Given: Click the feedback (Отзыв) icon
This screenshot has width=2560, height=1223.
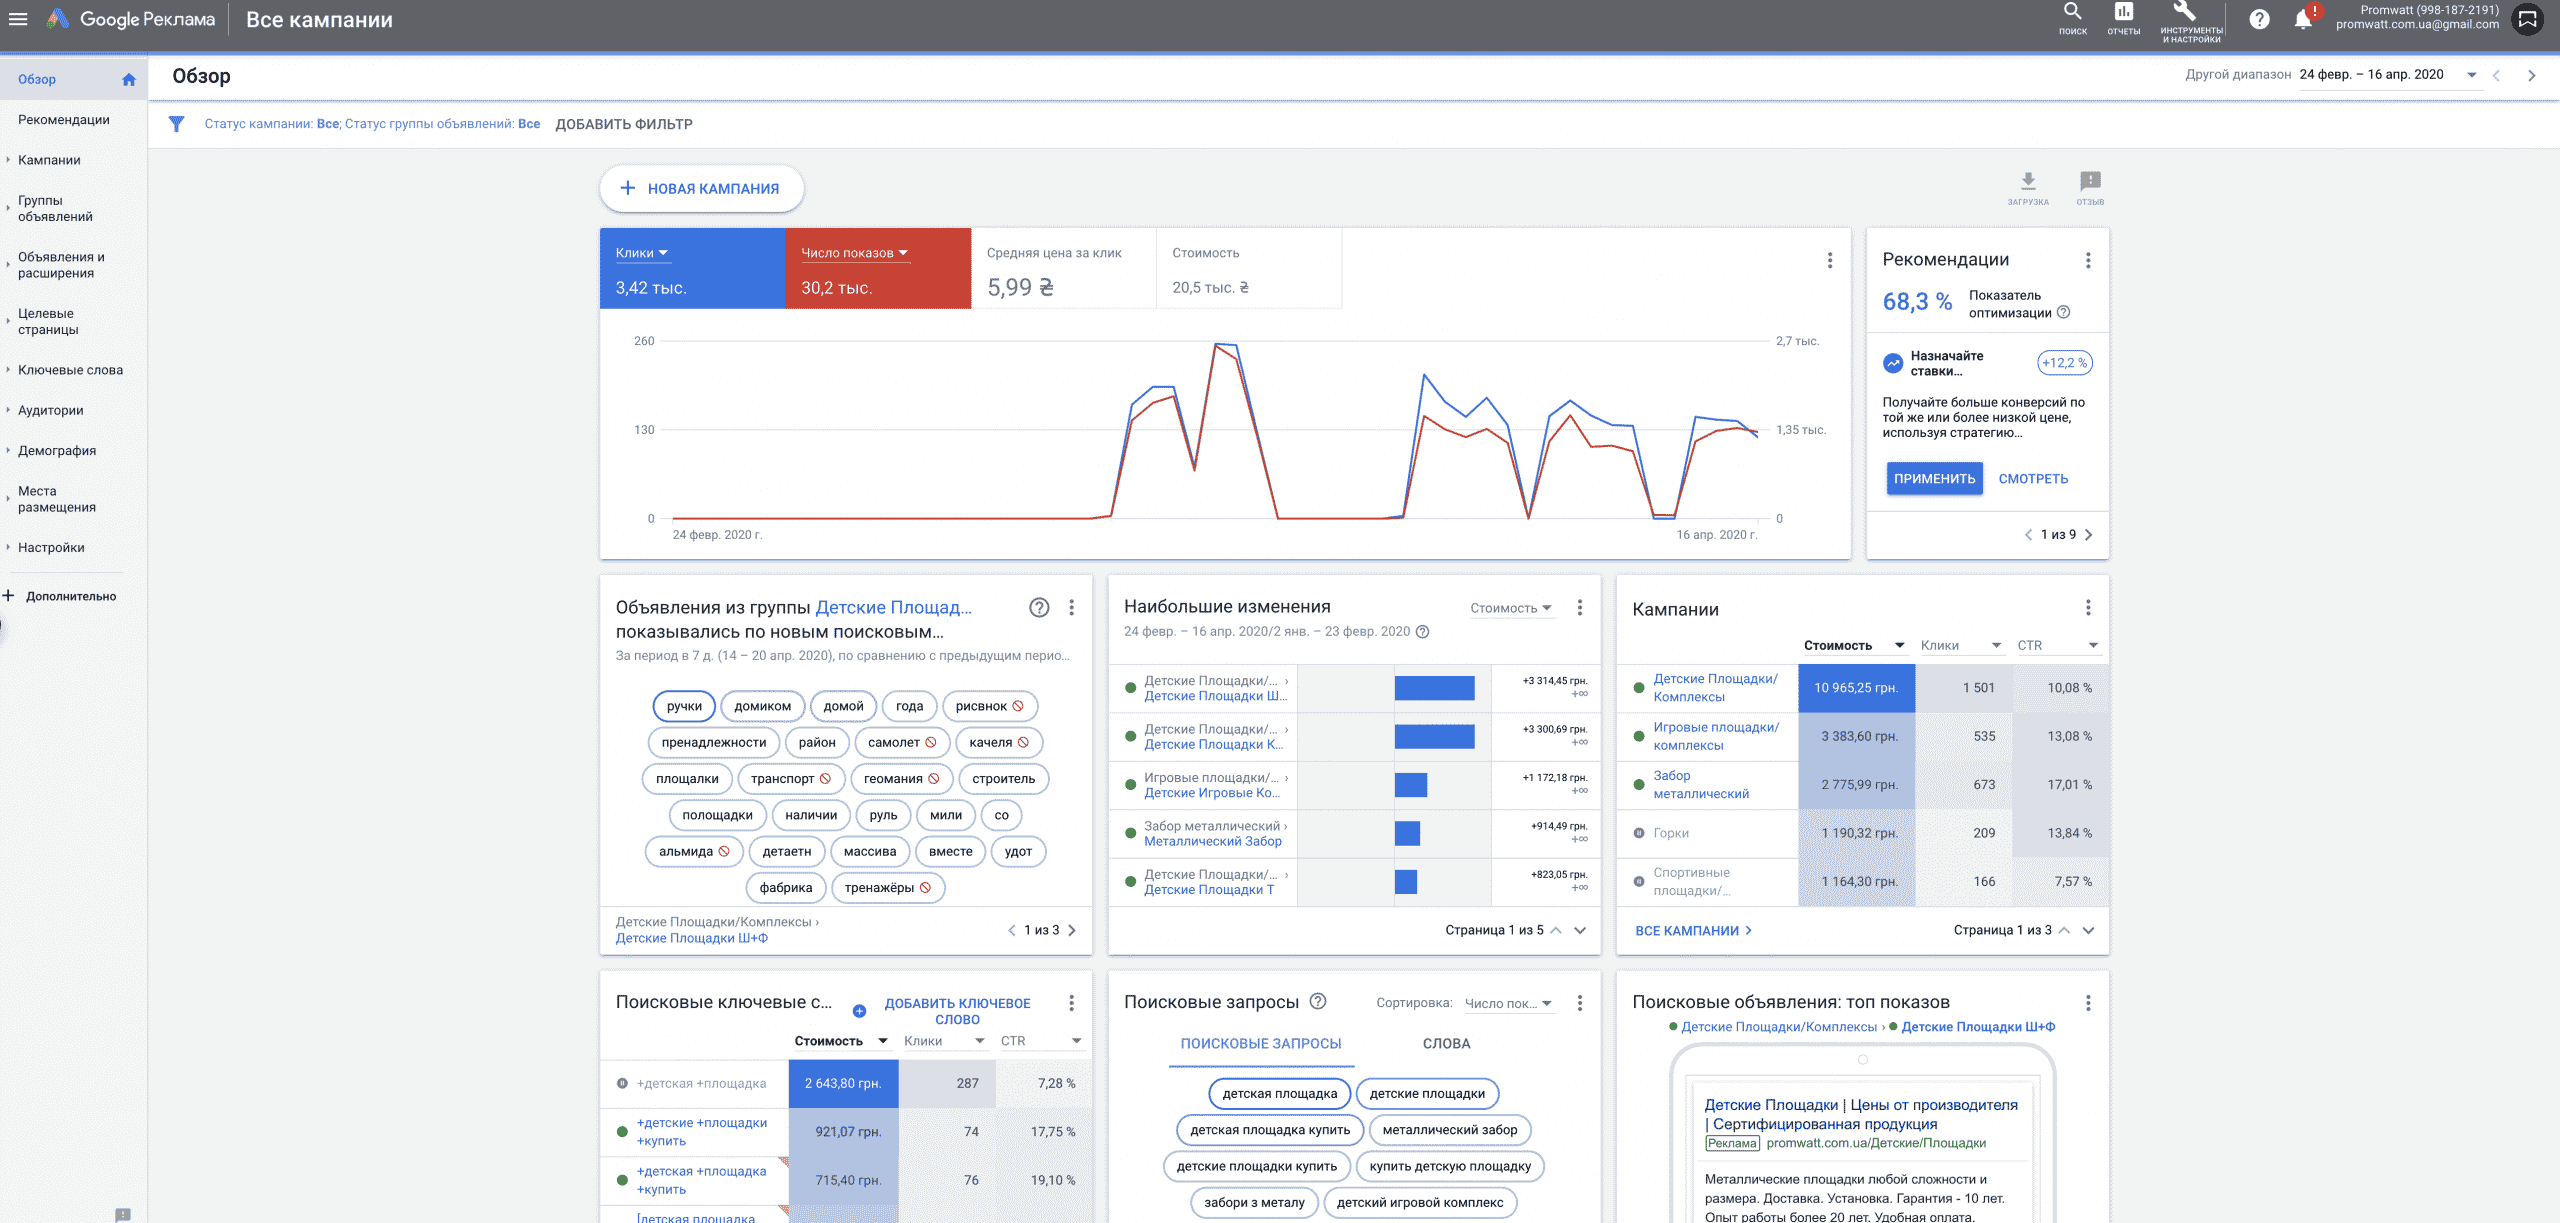Looking at the screenshot, I should 2090,187.
